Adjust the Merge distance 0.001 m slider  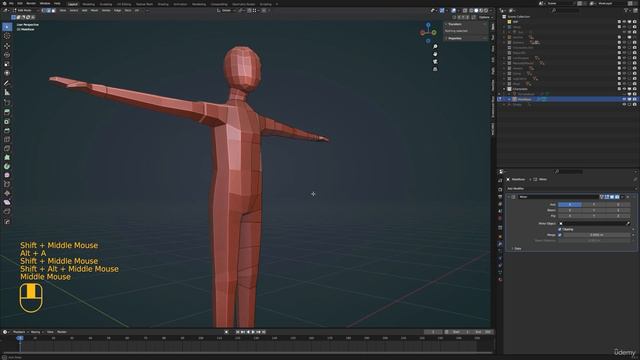pyautogui.click(x=596, y=235)
